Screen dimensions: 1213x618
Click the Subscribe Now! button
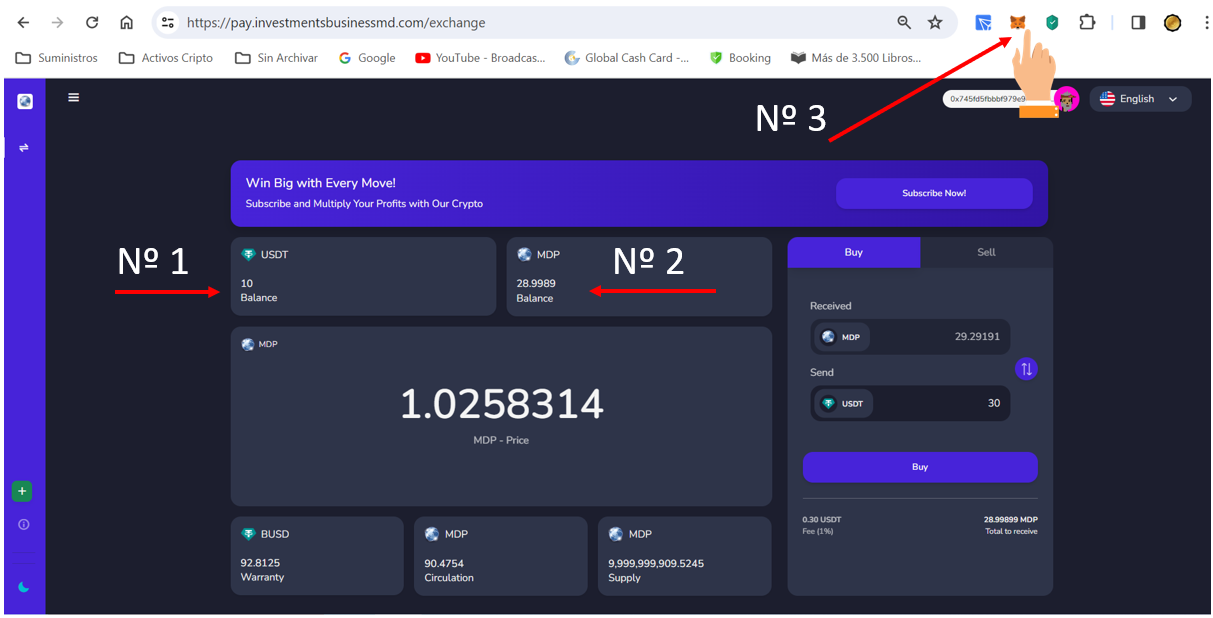tap(934, 193)
